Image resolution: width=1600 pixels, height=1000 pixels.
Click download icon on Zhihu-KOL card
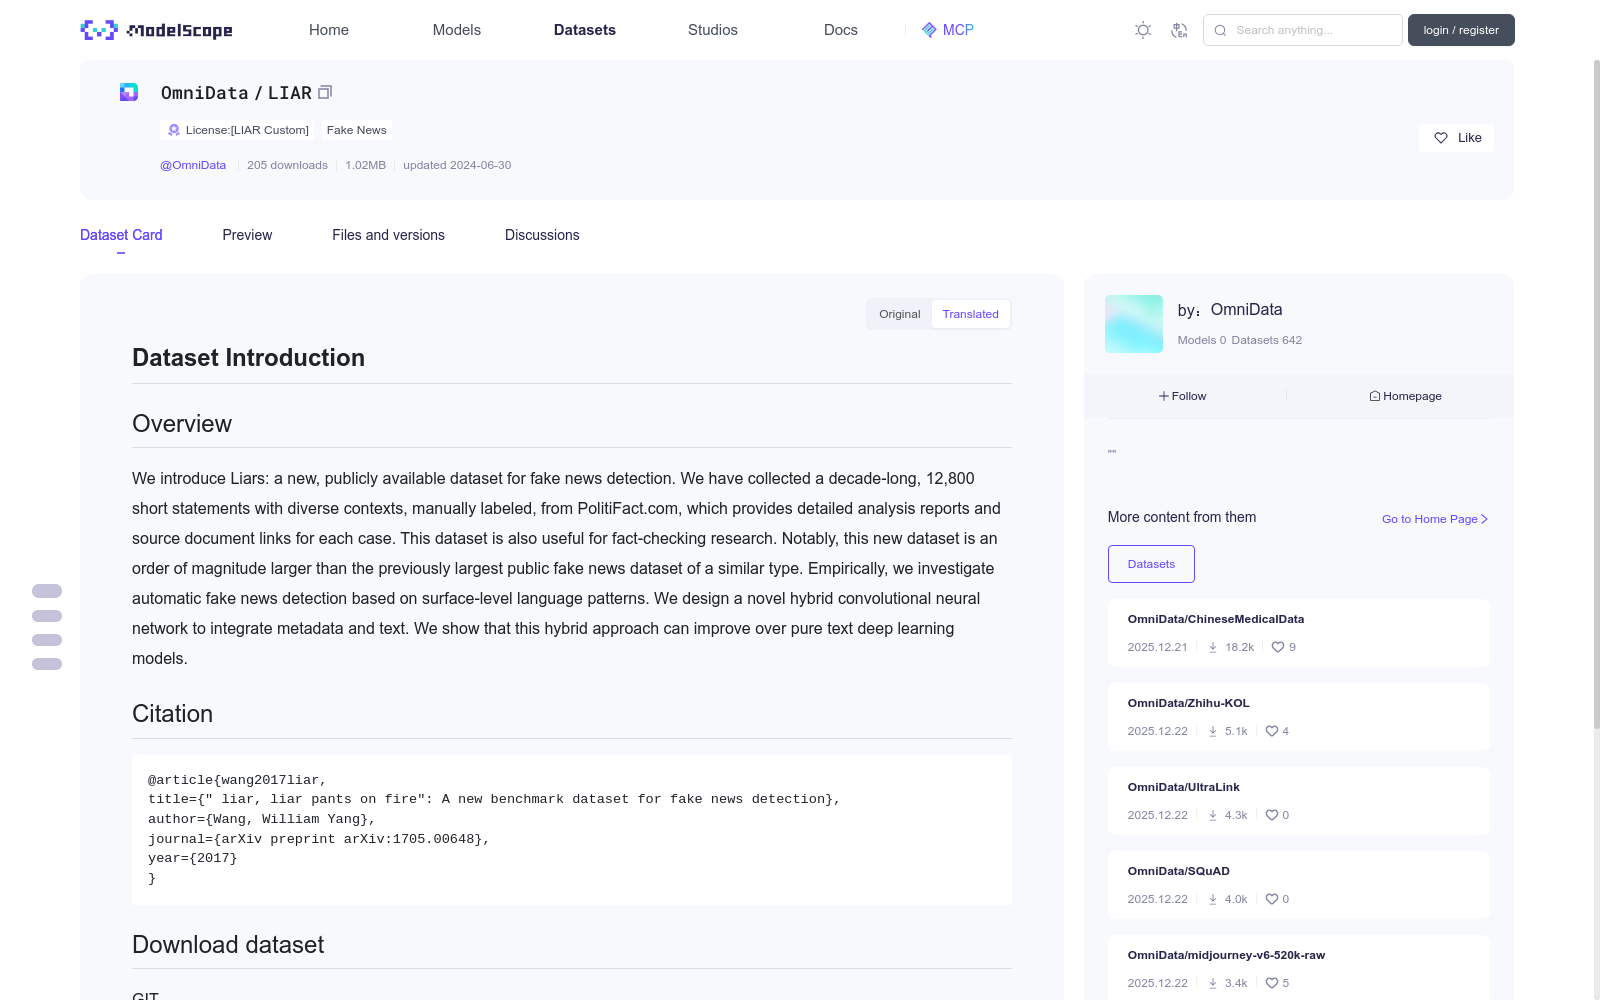(1213, 731)
